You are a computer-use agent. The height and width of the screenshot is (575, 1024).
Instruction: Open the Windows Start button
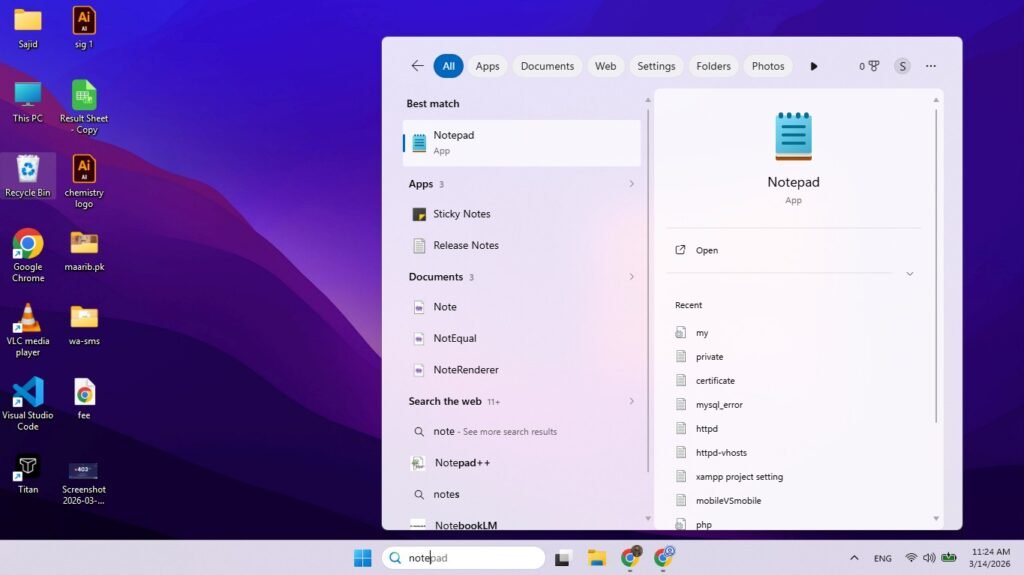pos(362,558)
